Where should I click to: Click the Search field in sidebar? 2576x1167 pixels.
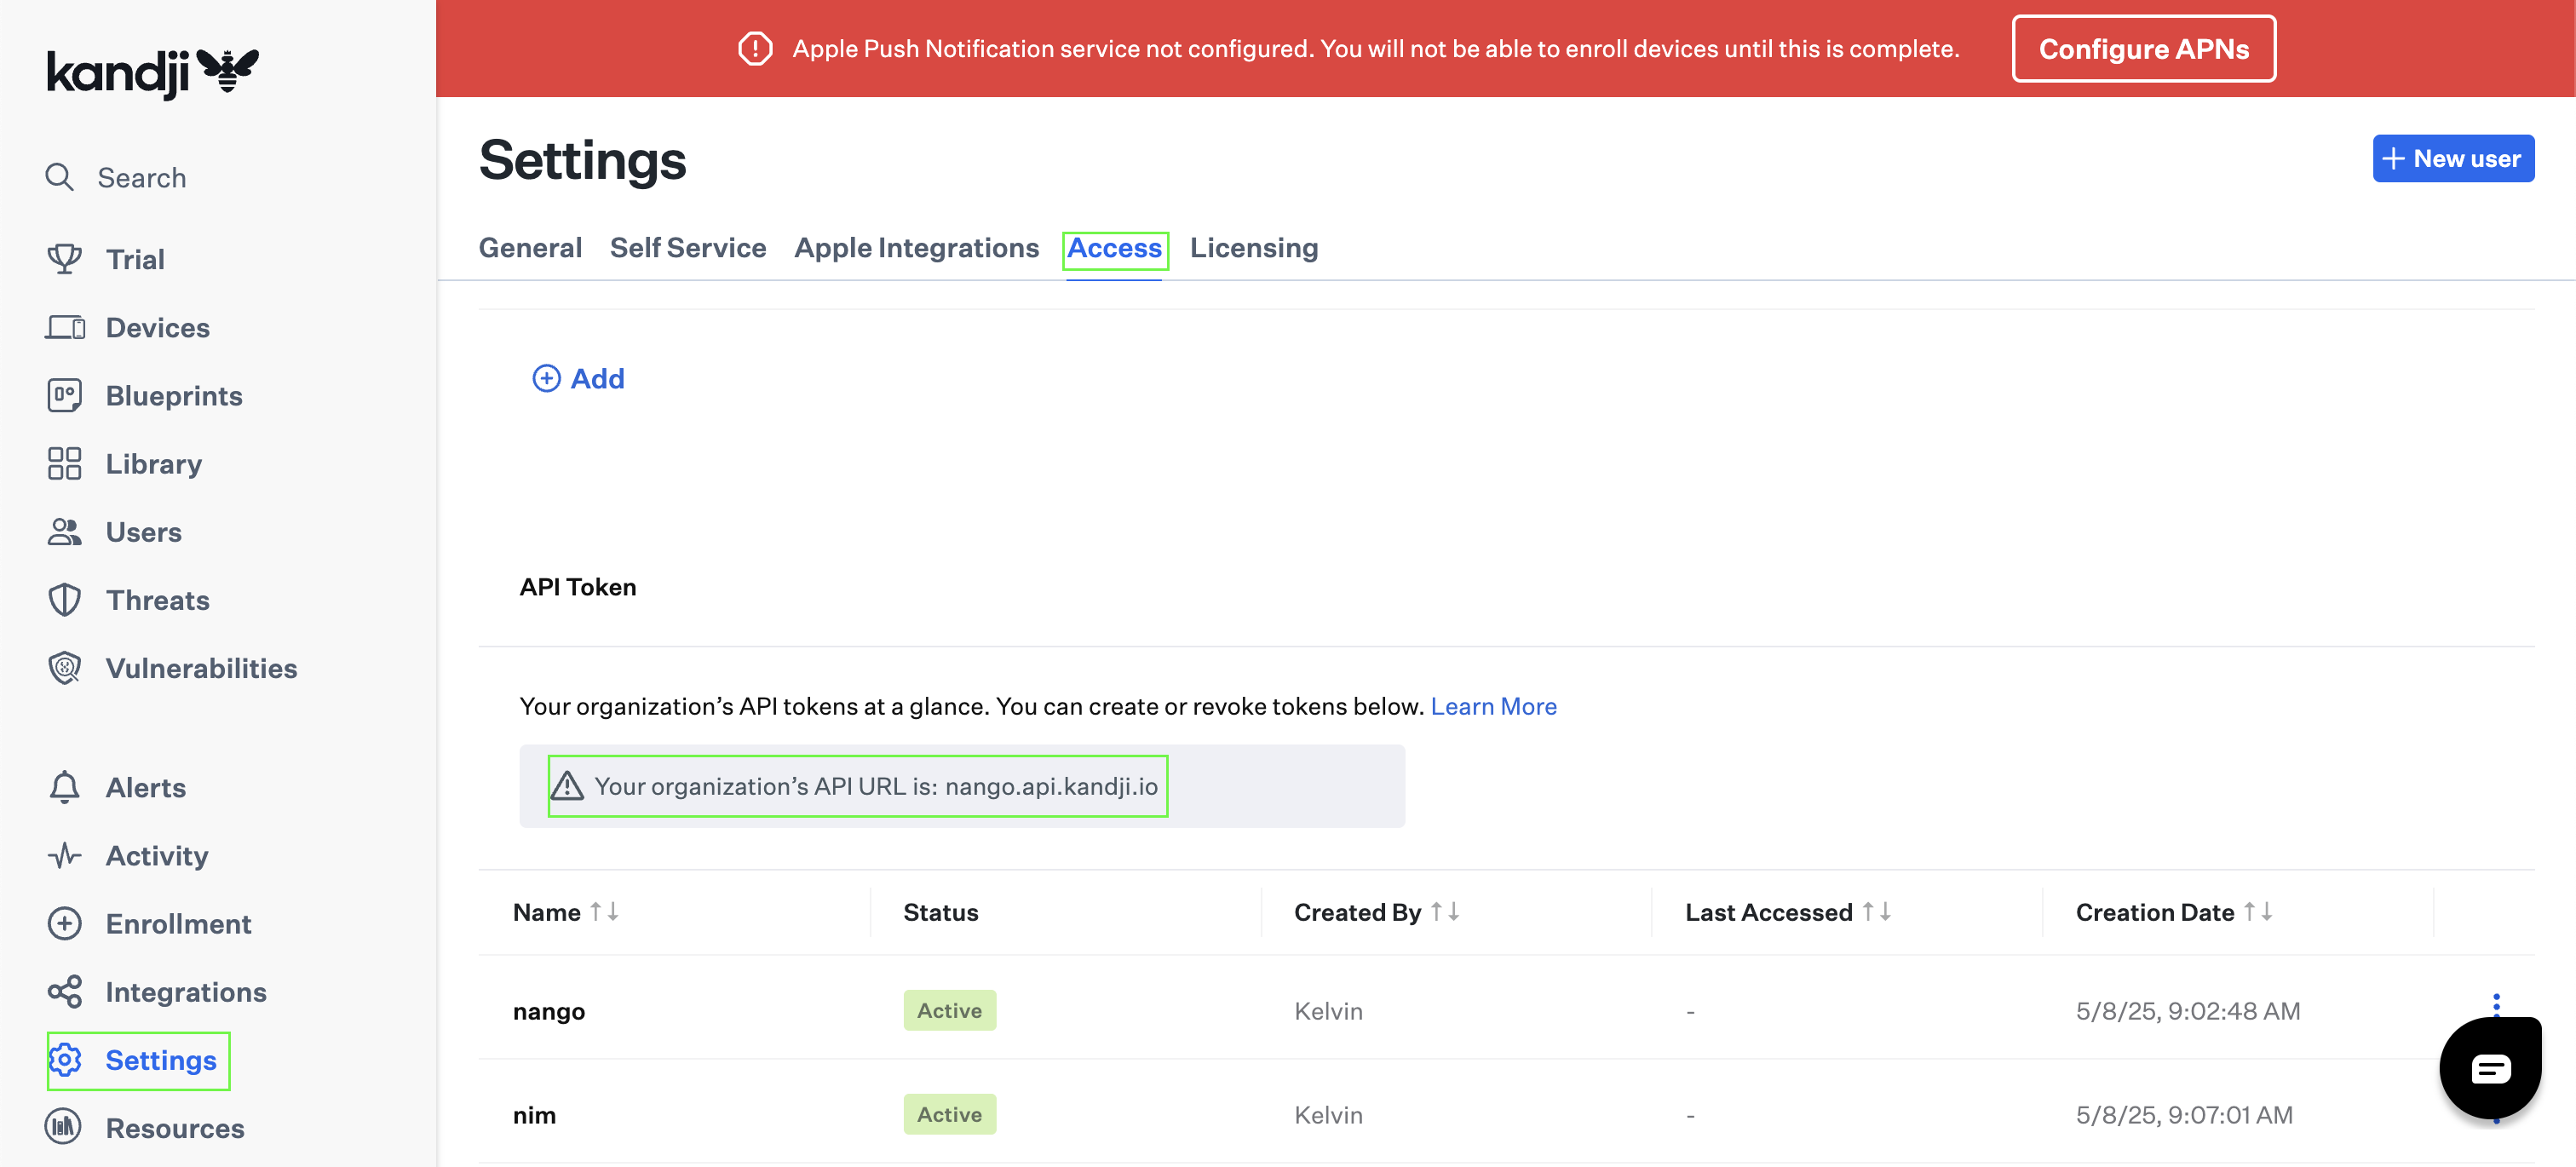[x=142, y=177]
